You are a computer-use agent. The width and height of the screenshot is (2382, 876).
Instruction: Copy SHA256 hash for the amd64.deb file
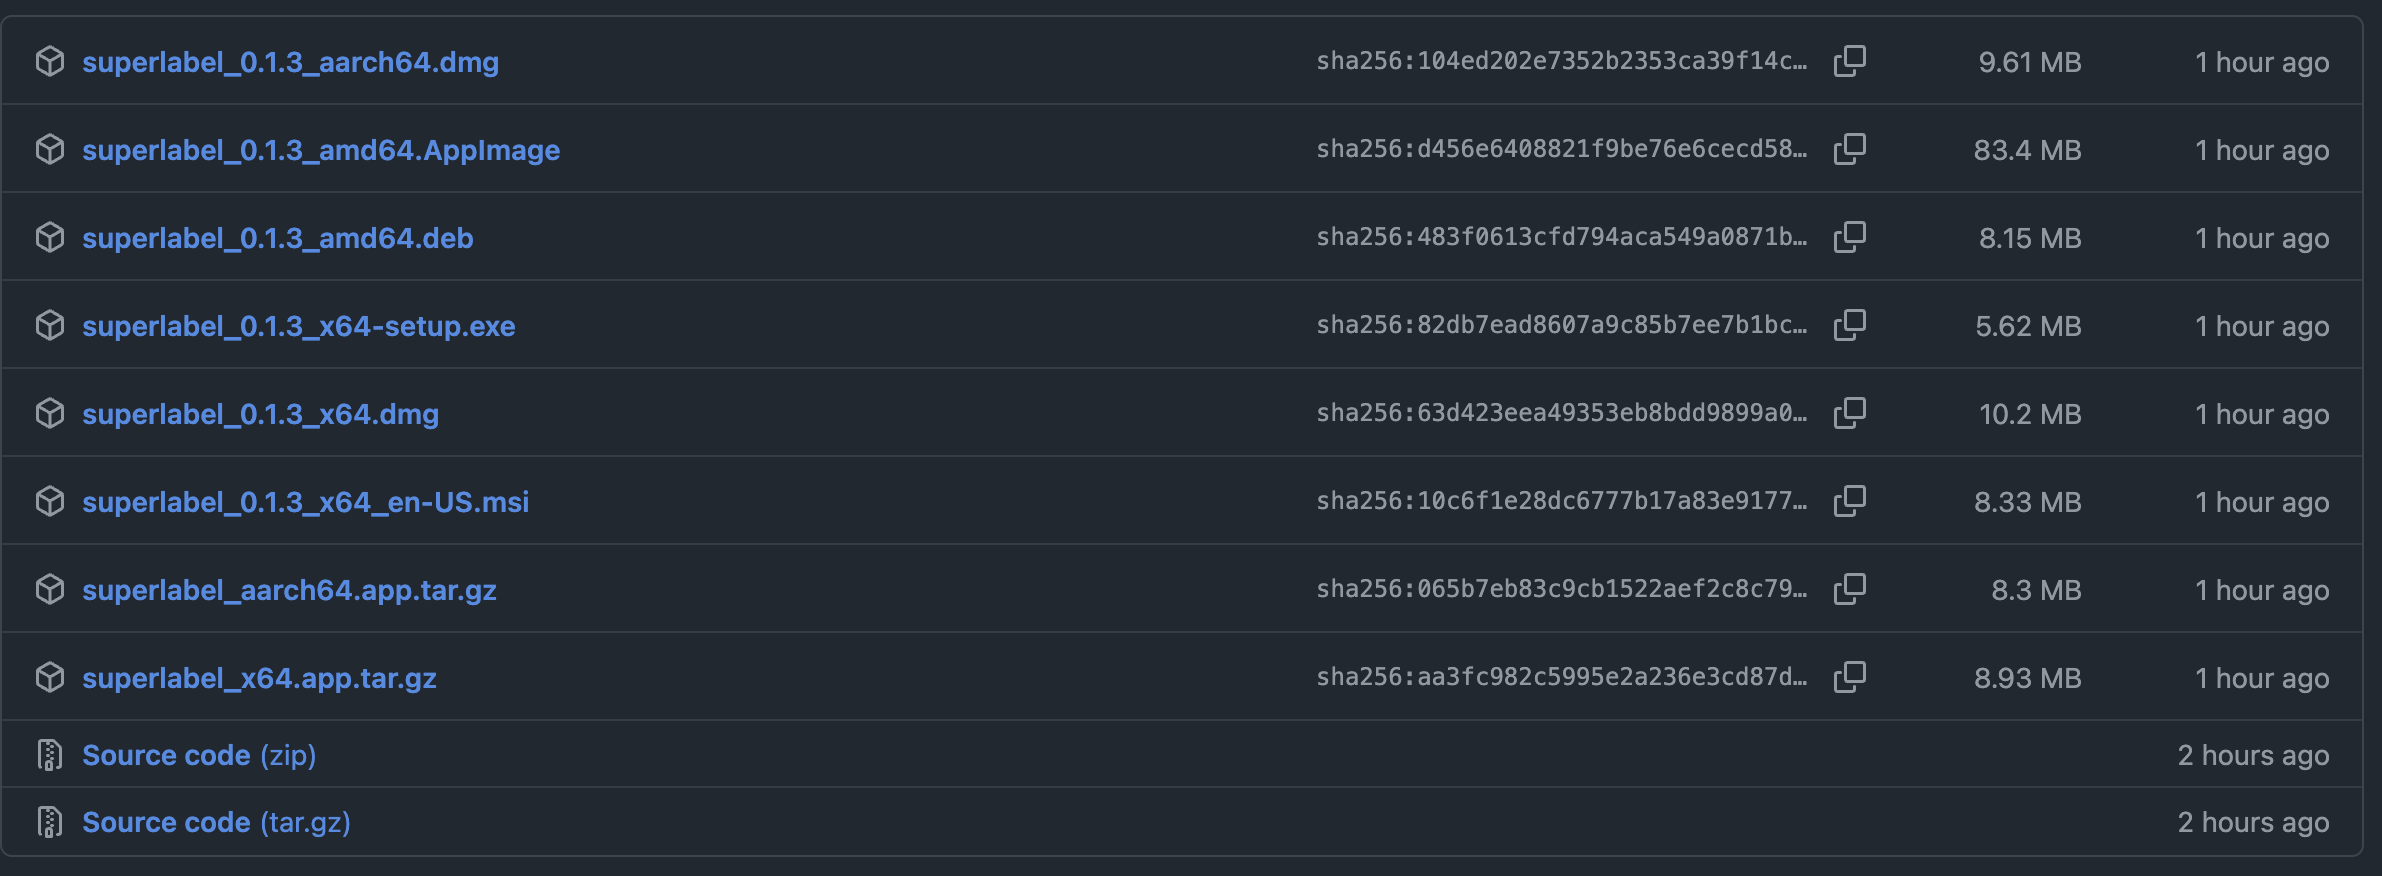click(1850, 237)
